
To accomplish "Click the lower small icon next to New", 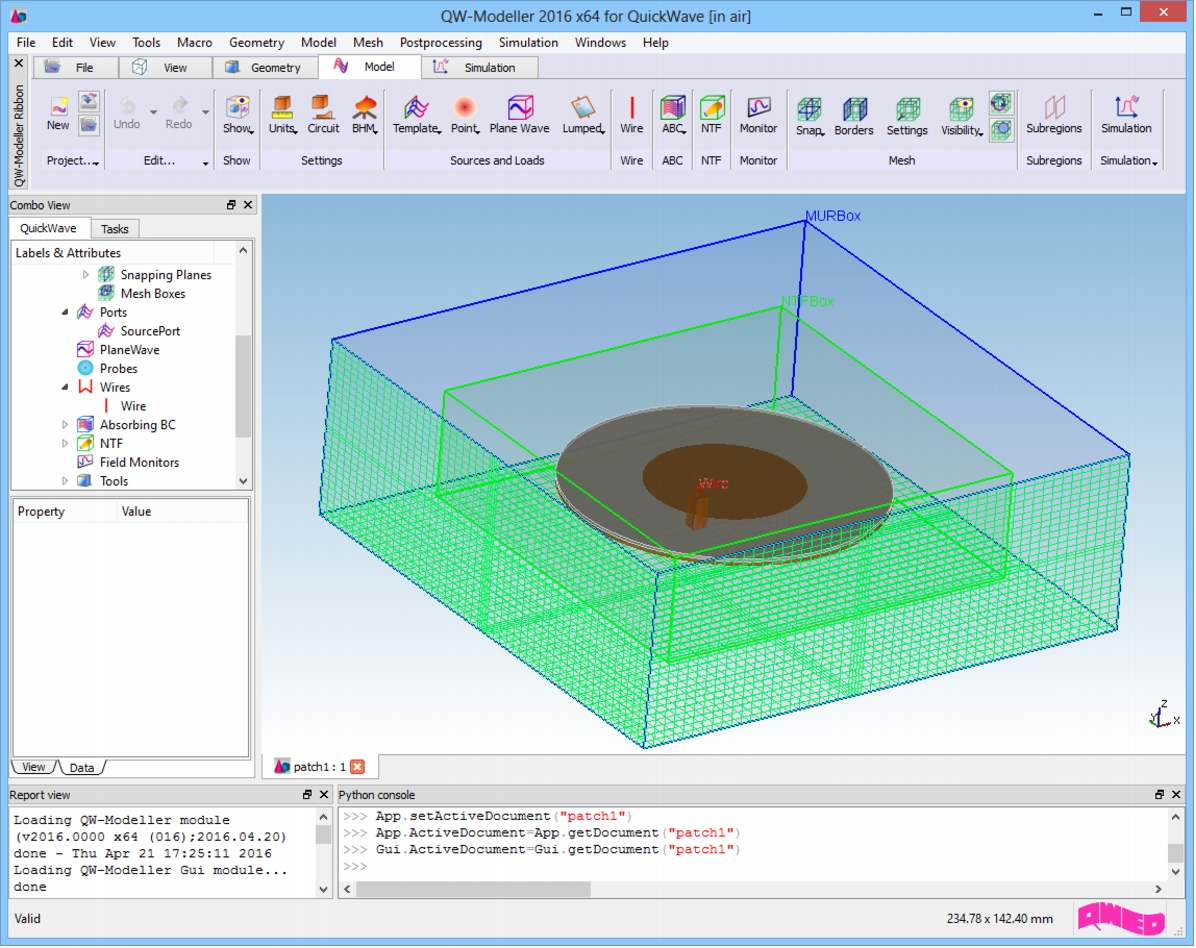I will point(88,125).
